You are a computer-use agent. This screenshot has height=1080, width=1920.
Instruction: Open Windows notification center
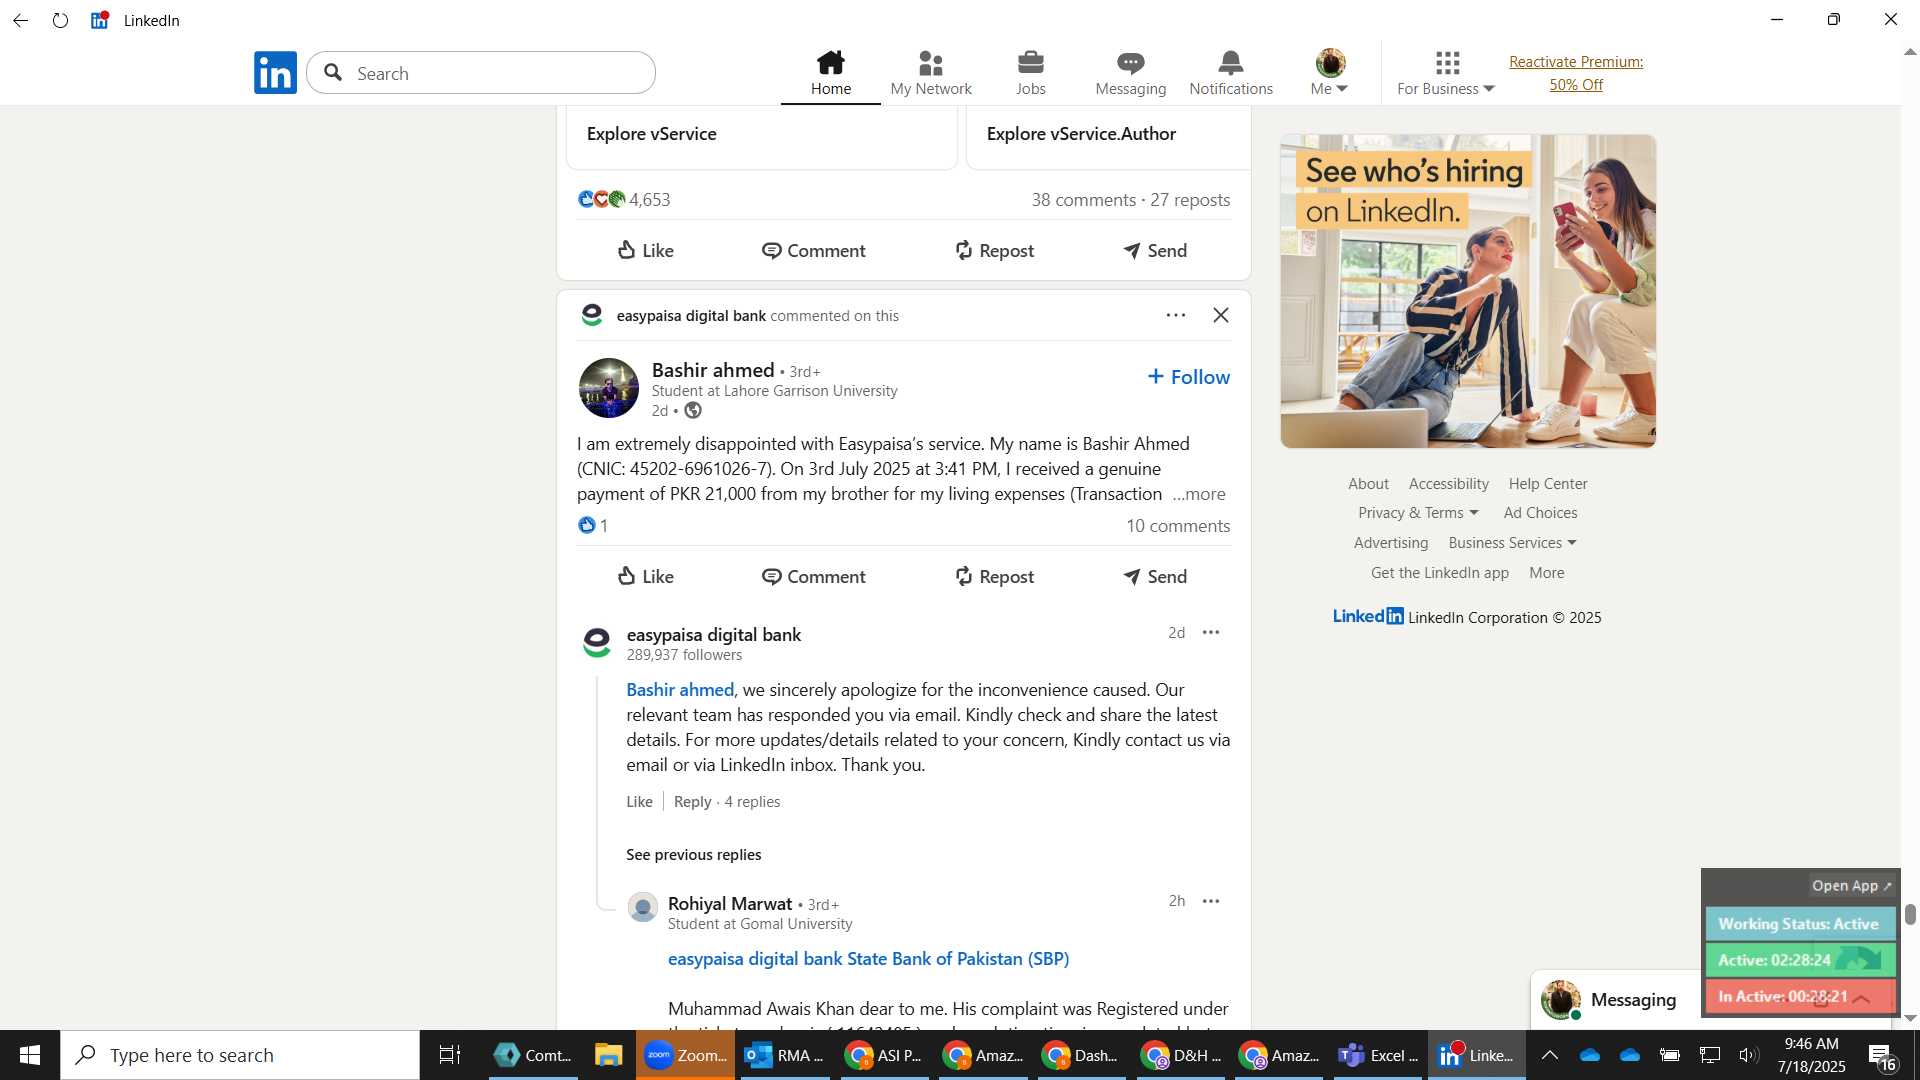pyautogui.click(x=1883, y=1056)
